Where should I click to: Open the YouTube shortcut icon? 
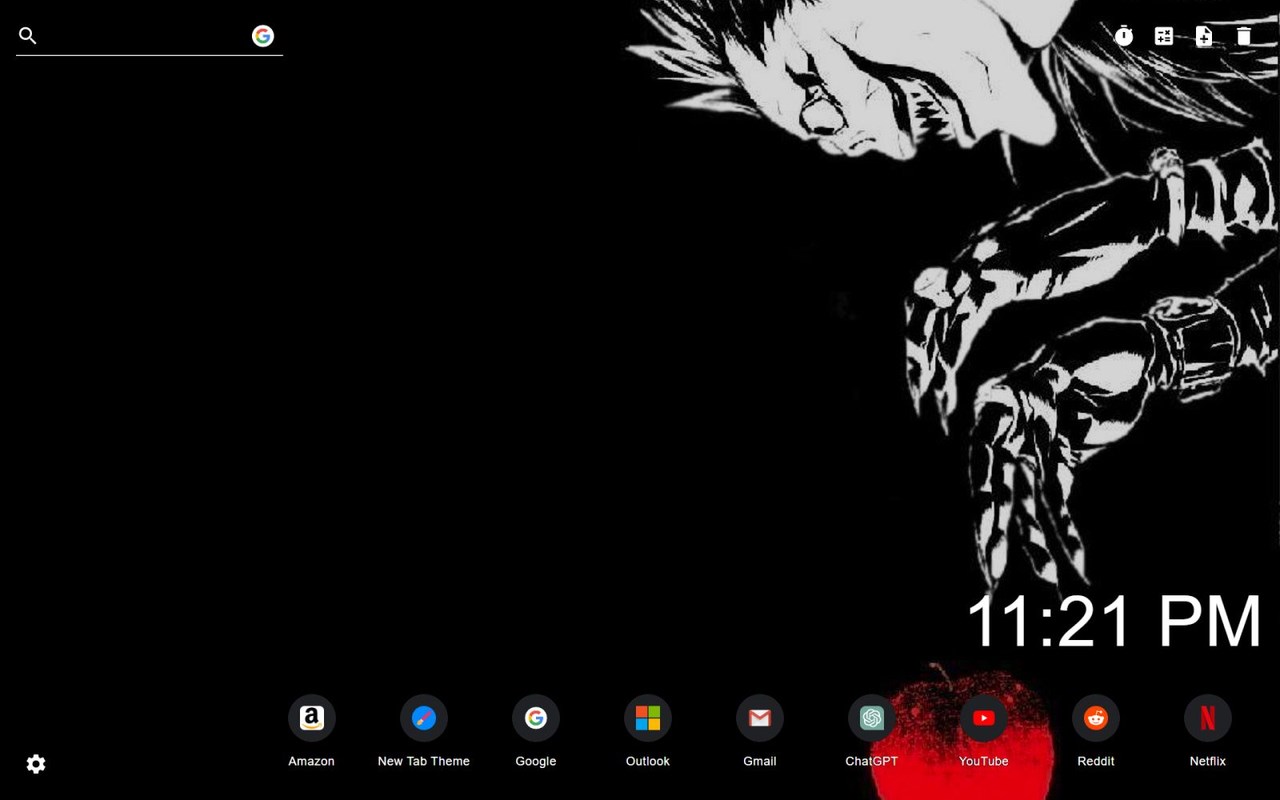tap(984, 718)
